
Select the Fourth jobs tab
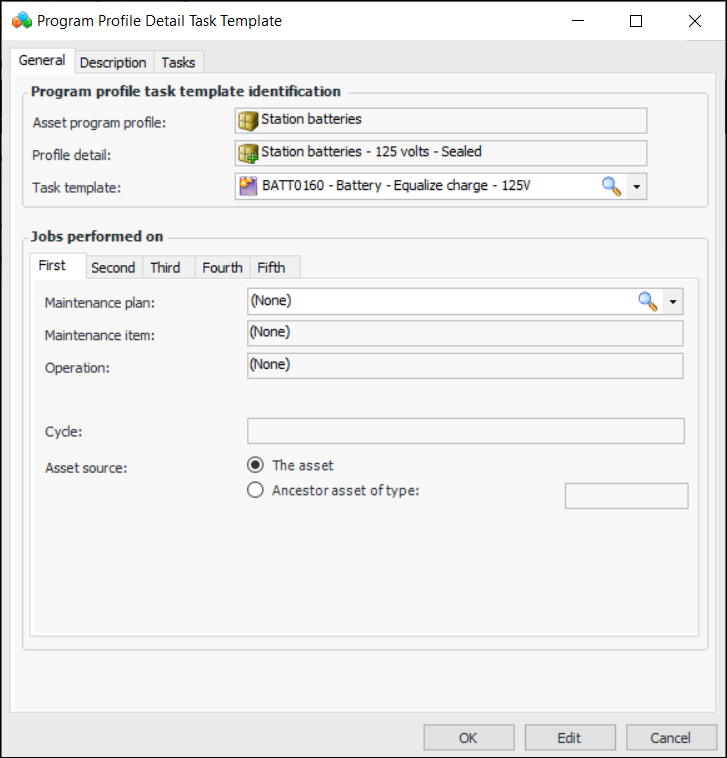[222, 267]
